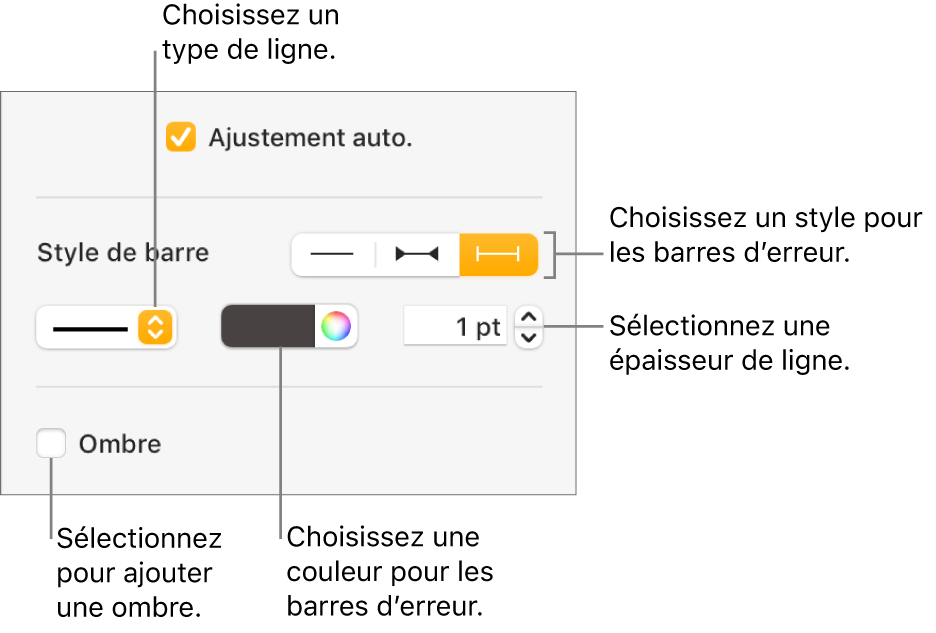Click the solid line preview in the line type popup
Image resolution: width=936 pixels, height=633 pixels.
pyautogui.click(x=90, y=327)
